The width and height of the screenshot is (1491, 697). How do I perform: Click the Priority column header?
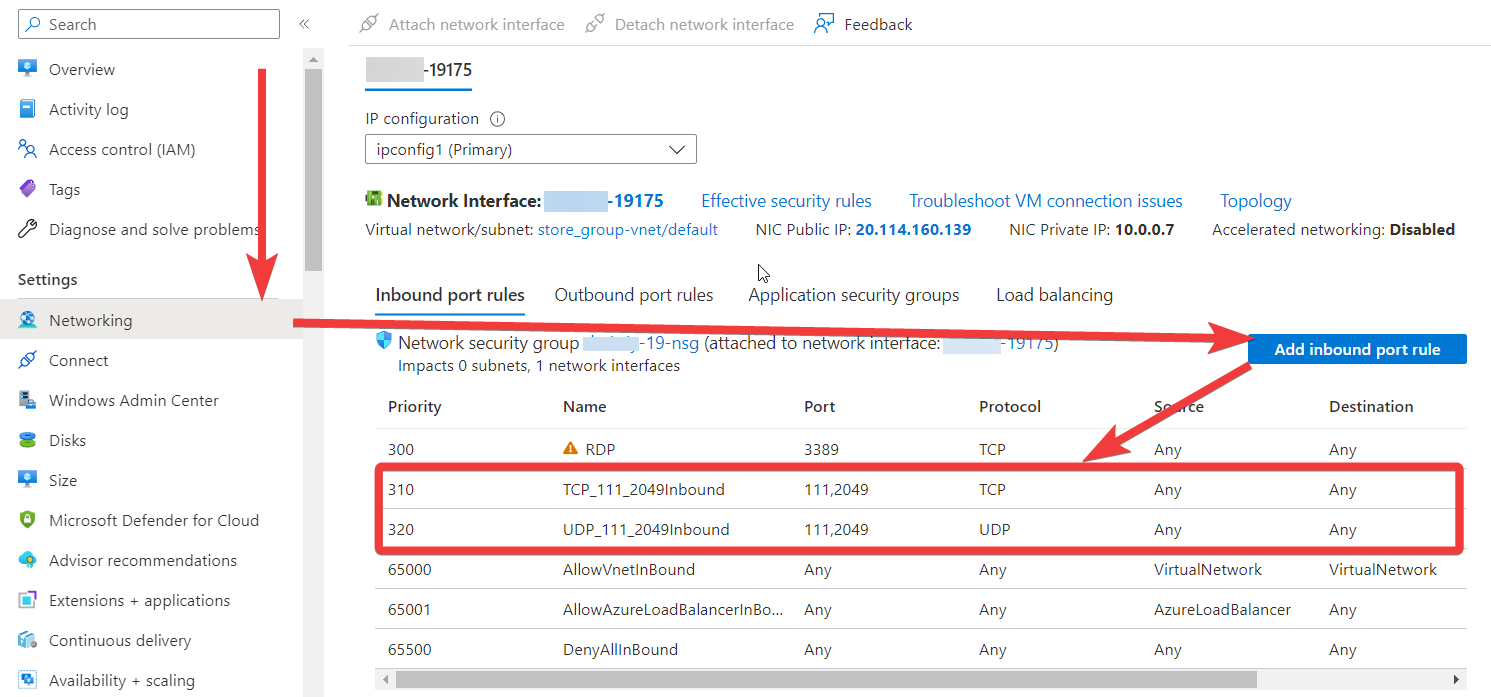[415, 407]
